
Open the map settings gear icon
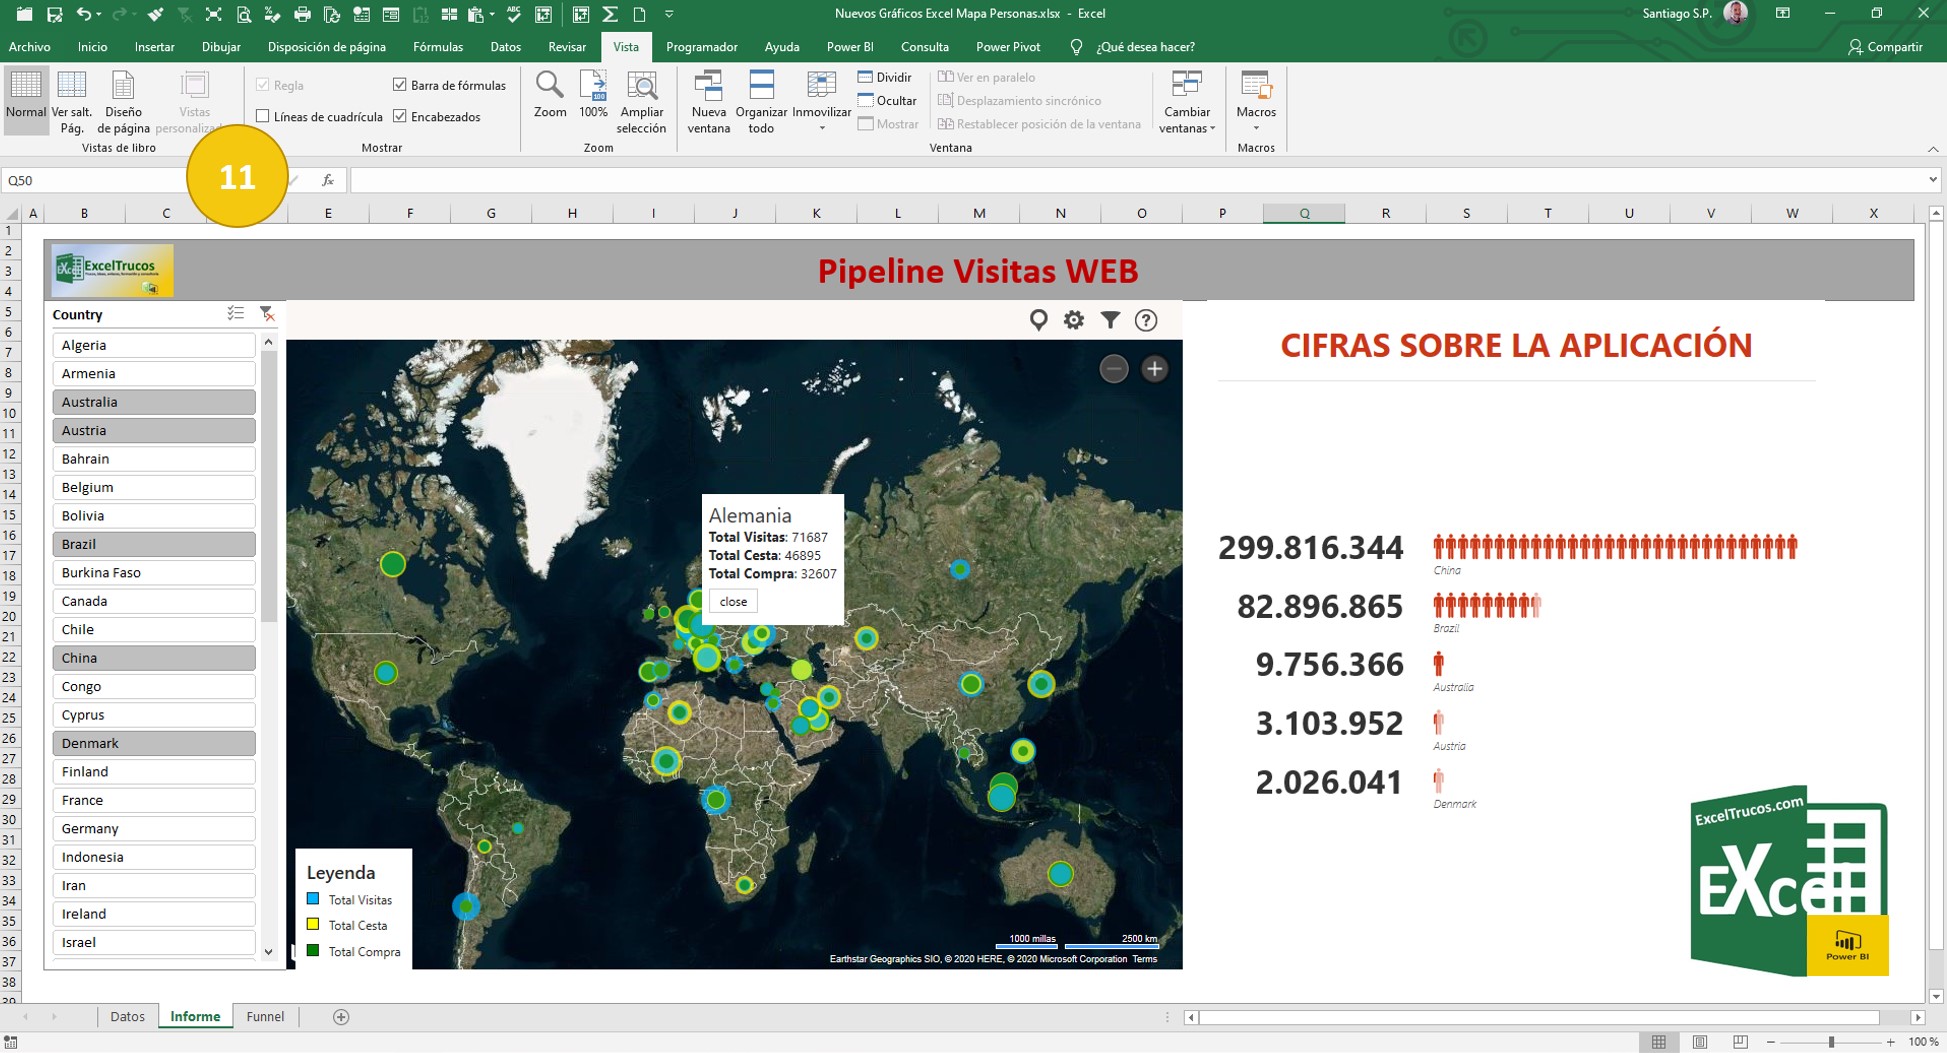[x=1073, y=320]
